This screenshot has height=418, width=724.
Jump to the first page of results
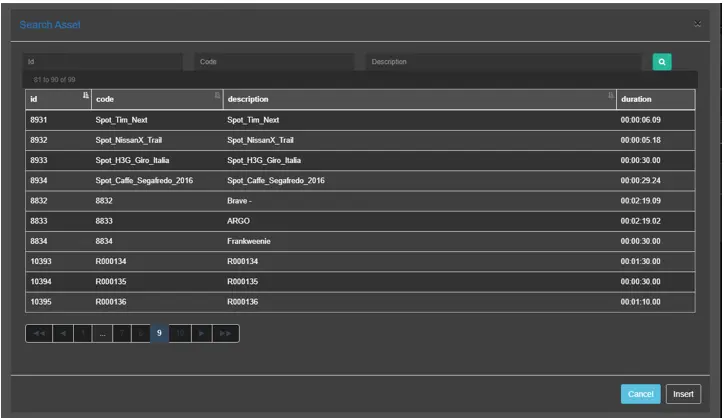point(37,333)
